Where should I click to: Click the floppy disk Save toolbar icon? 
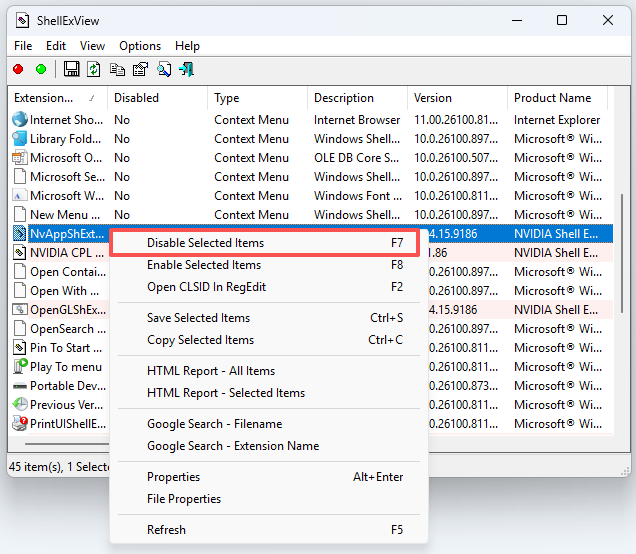(x=72, y=69)
